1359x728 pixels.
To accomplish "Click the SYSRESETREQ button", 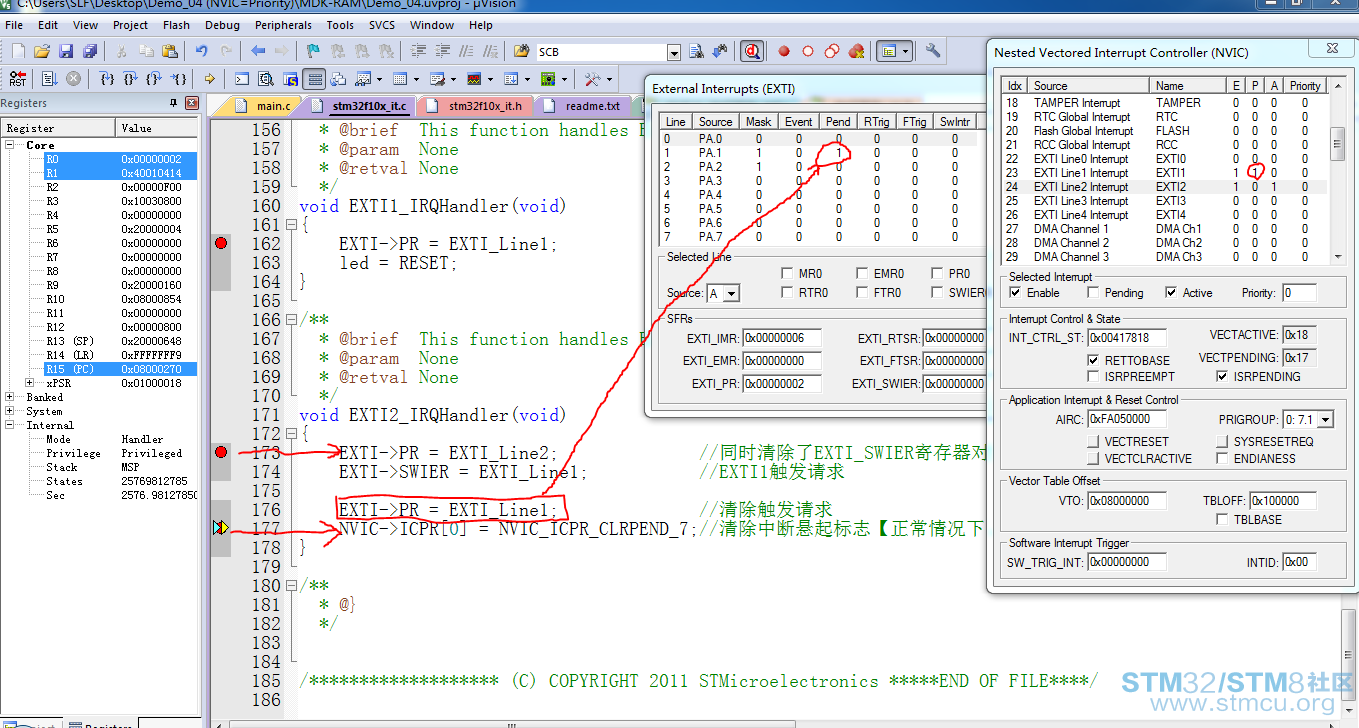I will pyautogui.click(x=1223, y=442).
